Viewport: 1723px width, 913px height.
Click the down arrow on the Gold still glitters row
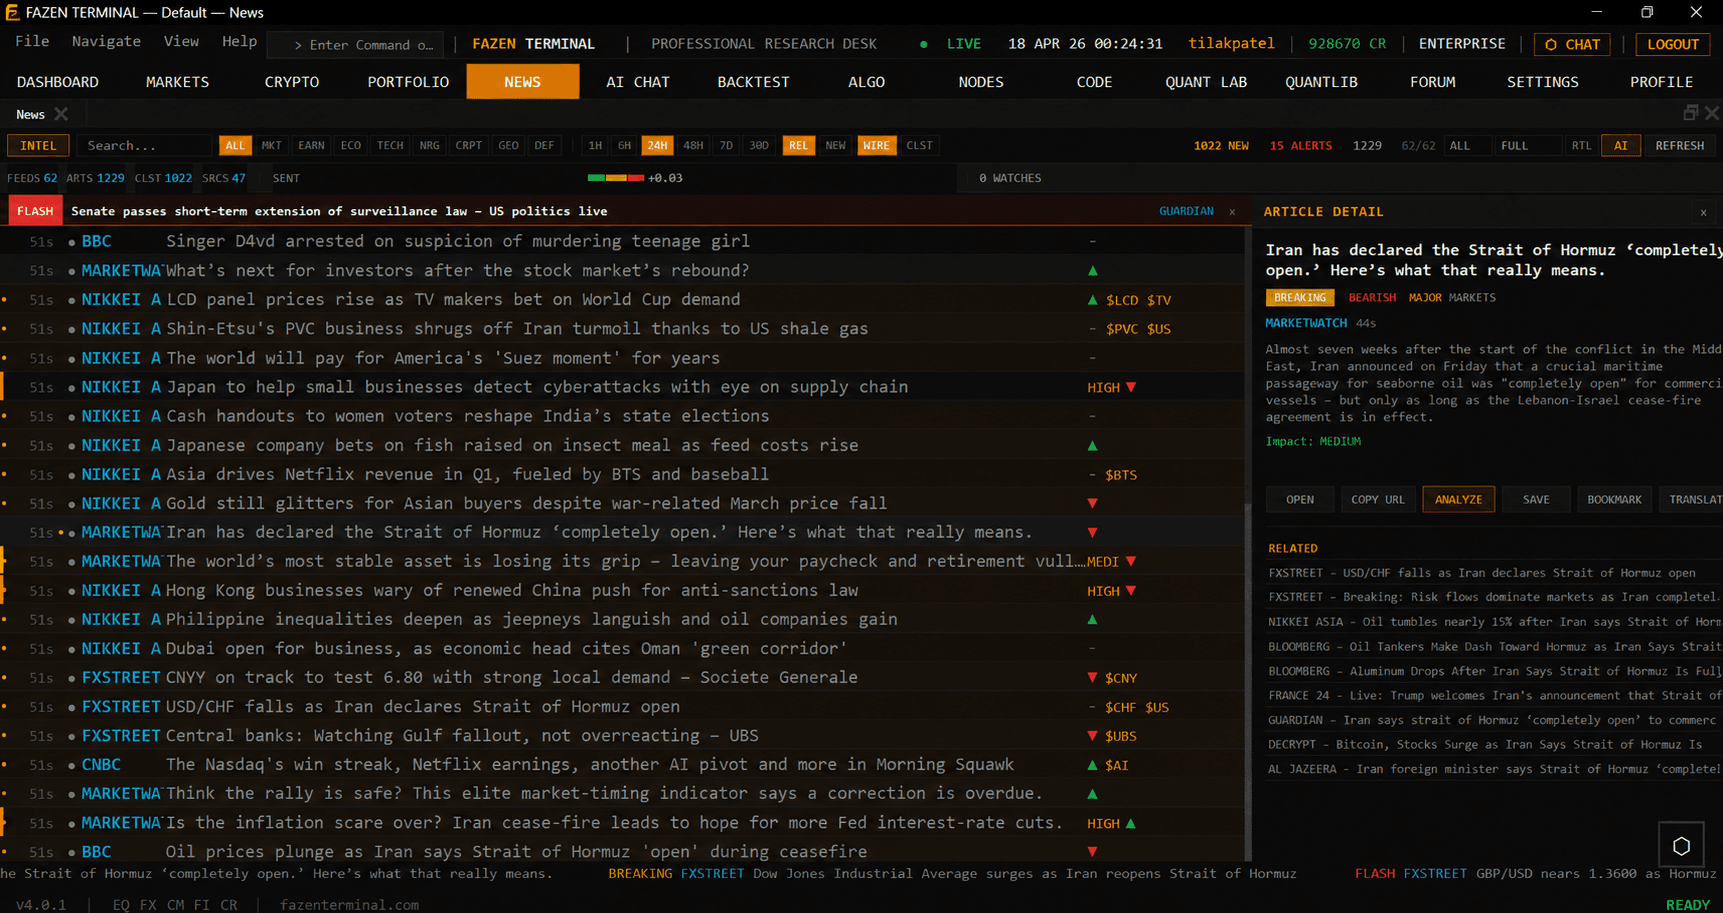(1092, 504)
